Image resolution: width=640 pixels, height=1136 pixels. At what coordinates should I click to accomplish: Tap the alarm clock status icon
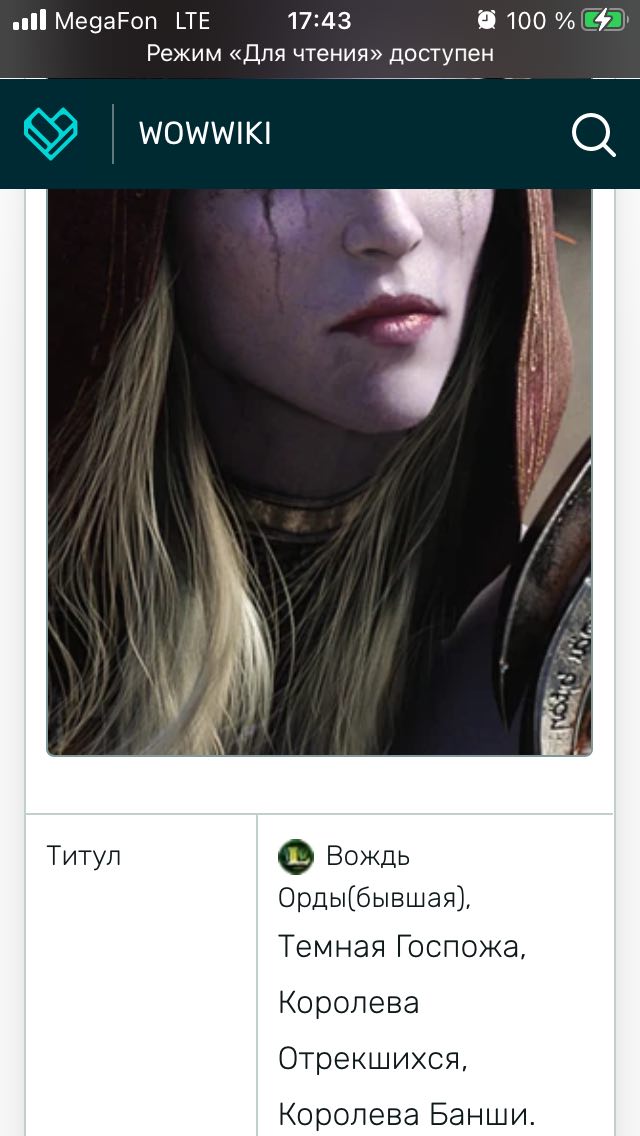tap(486, 20)
